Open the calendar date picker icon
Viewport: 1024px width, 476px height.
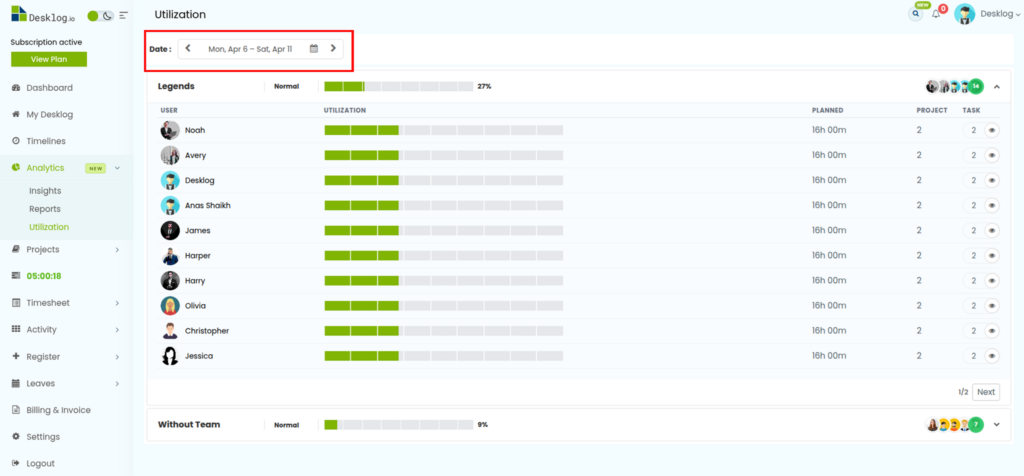click(x=314, y=48)
